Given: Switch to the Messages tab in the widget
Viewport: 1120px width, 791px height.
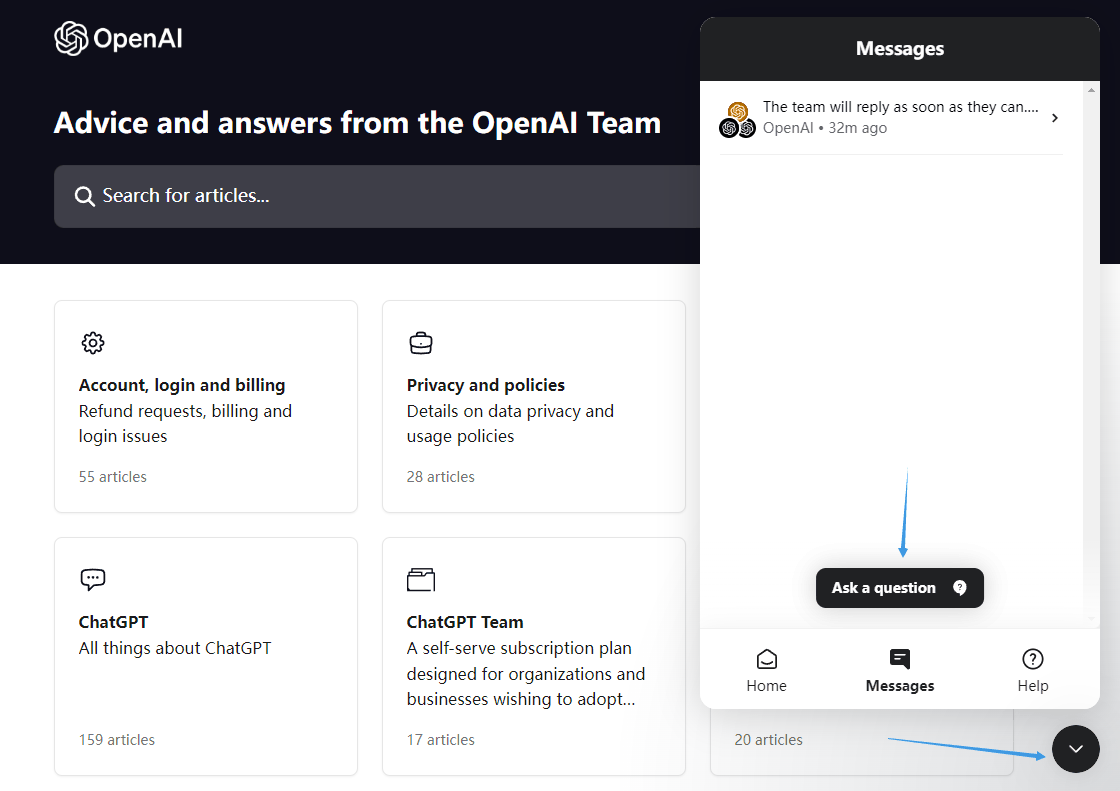Looking at the screenshot, I should [x=899, y=670].
